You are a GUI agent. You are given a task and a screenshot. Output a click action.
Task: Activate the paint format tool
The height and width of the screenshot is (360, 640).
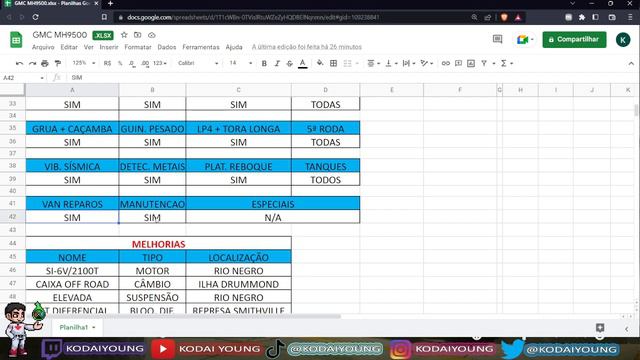(58, 63)
